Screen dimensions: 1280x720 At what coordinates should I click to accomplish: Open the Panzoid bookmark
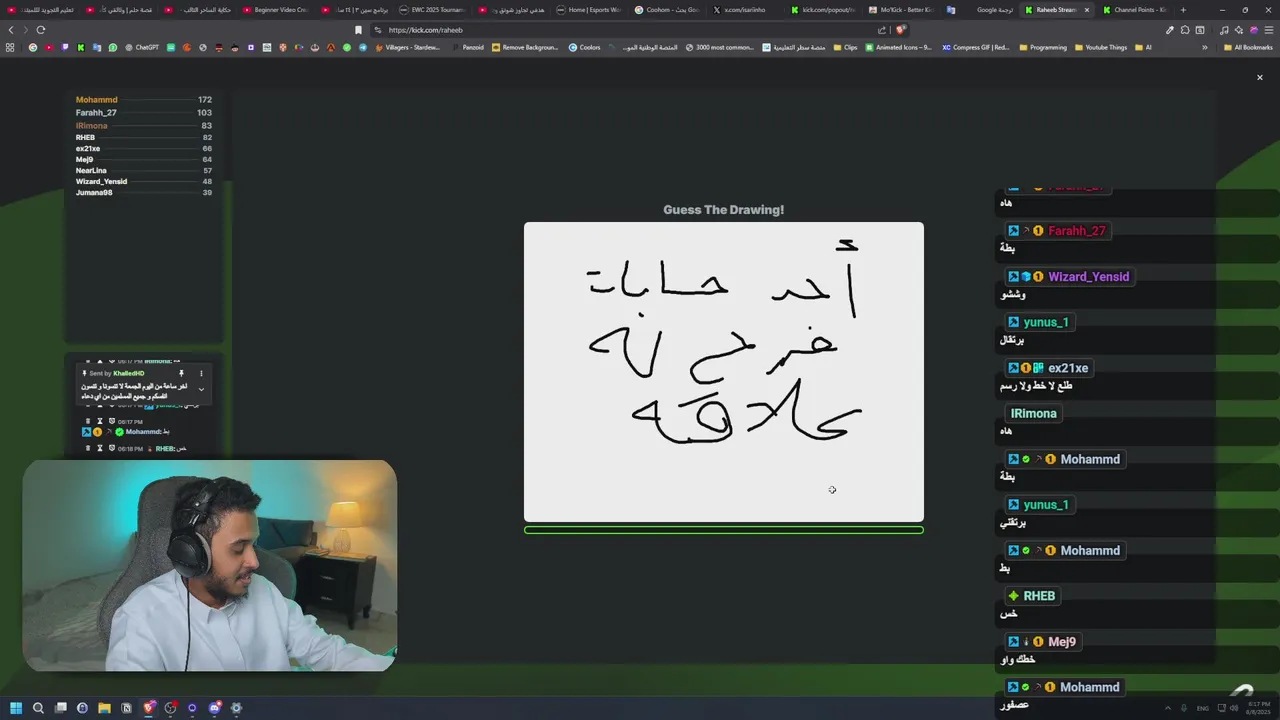tap(468, 47)
